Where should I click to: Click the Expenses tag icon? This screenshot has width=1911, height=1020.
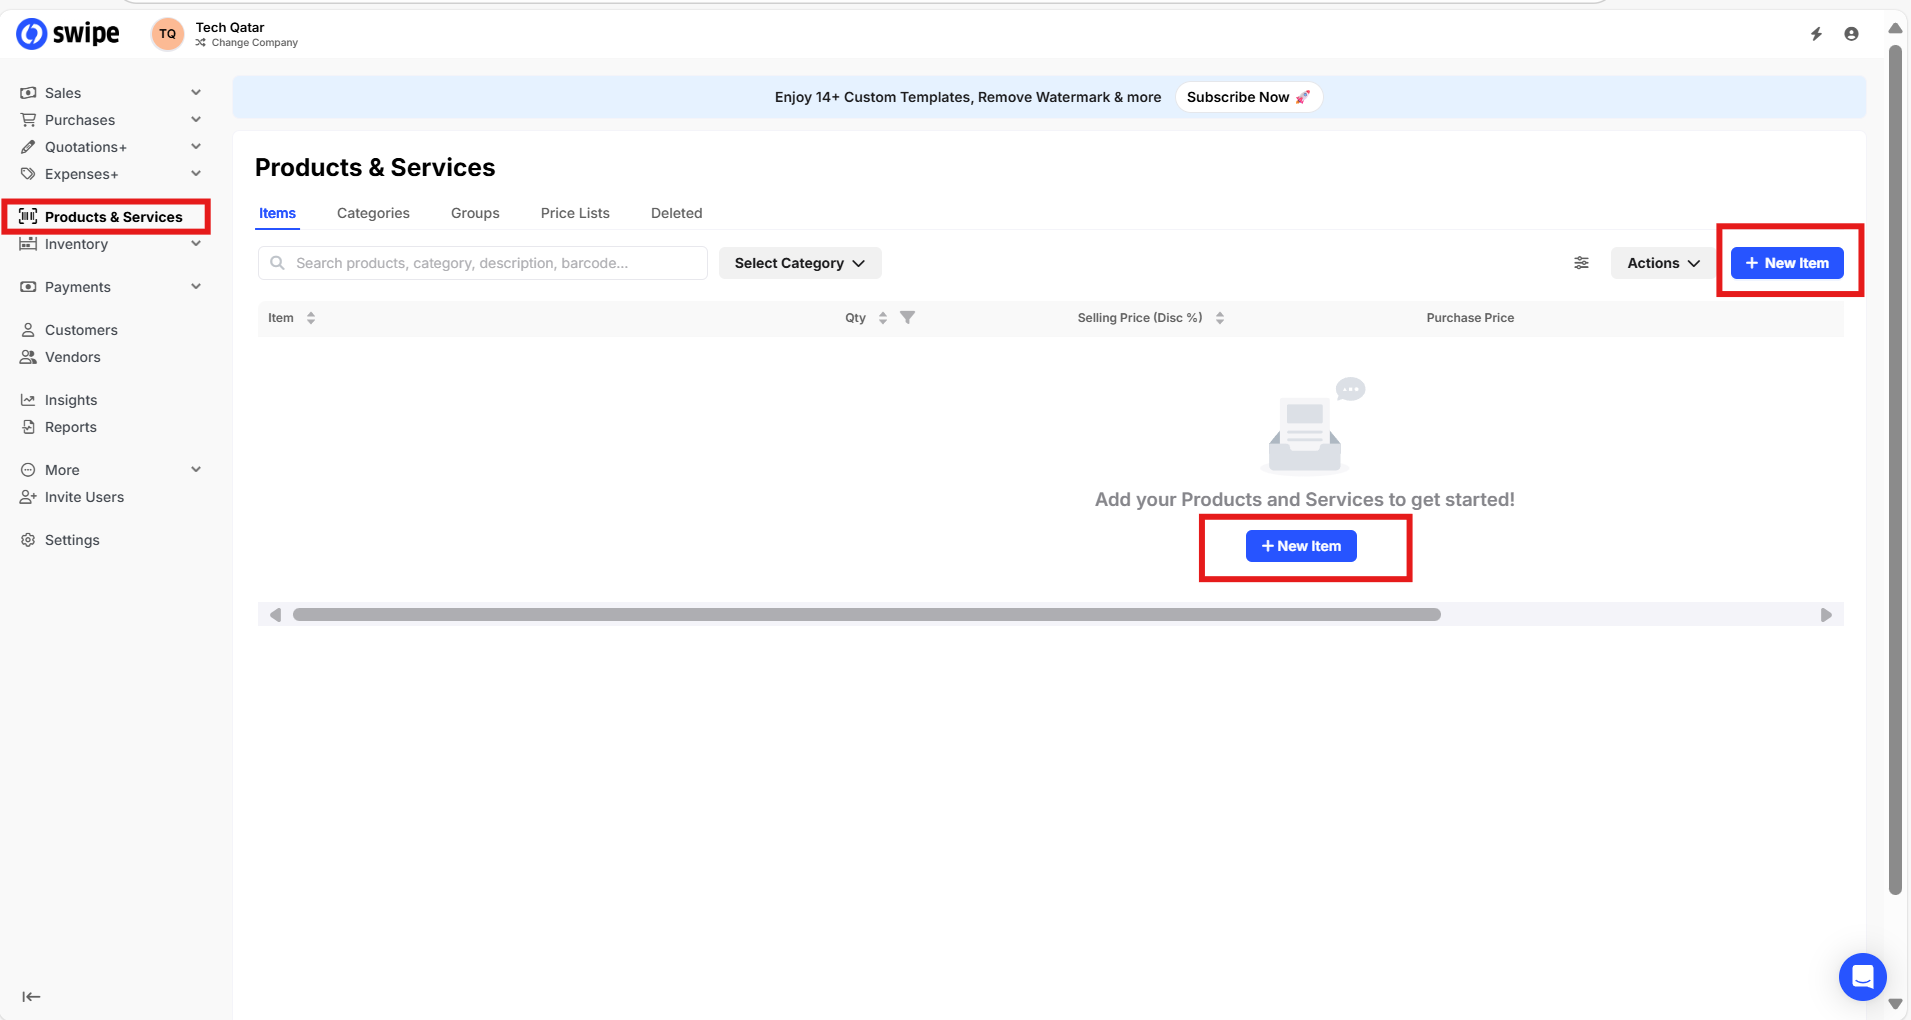tap(28, 174)
